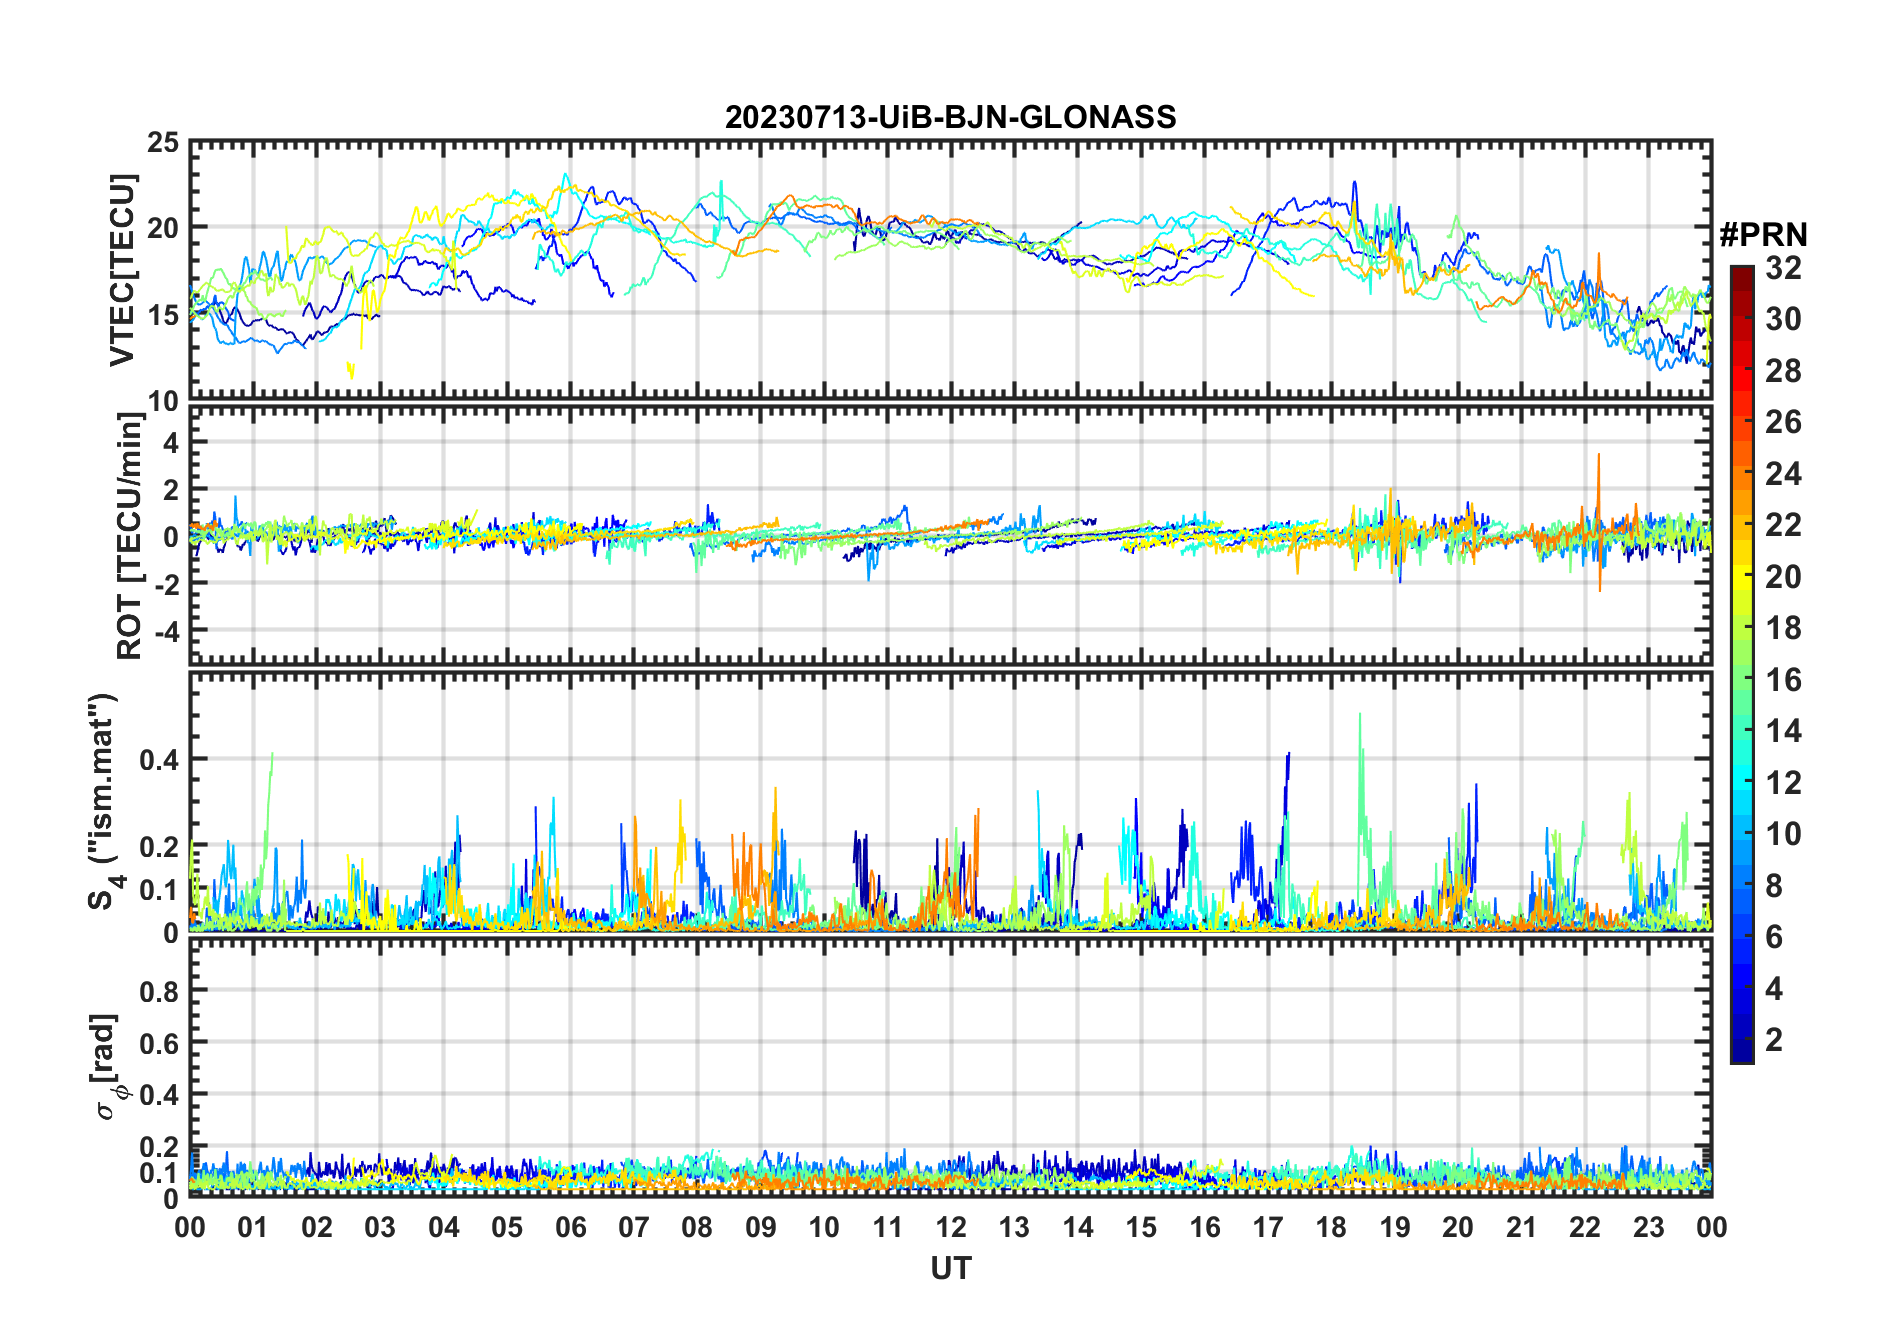Click x-axis hour label 01

point(253,1227)
